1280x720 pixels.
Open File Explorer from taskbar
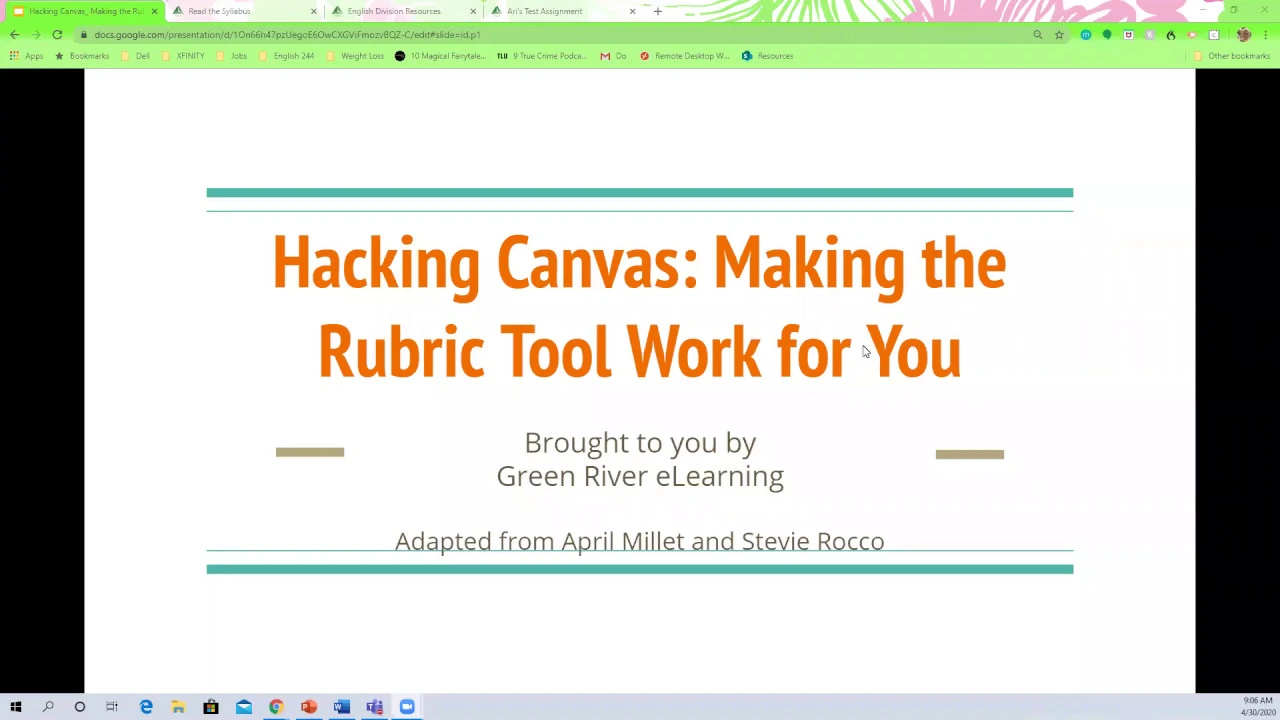[x=178, y=707]
